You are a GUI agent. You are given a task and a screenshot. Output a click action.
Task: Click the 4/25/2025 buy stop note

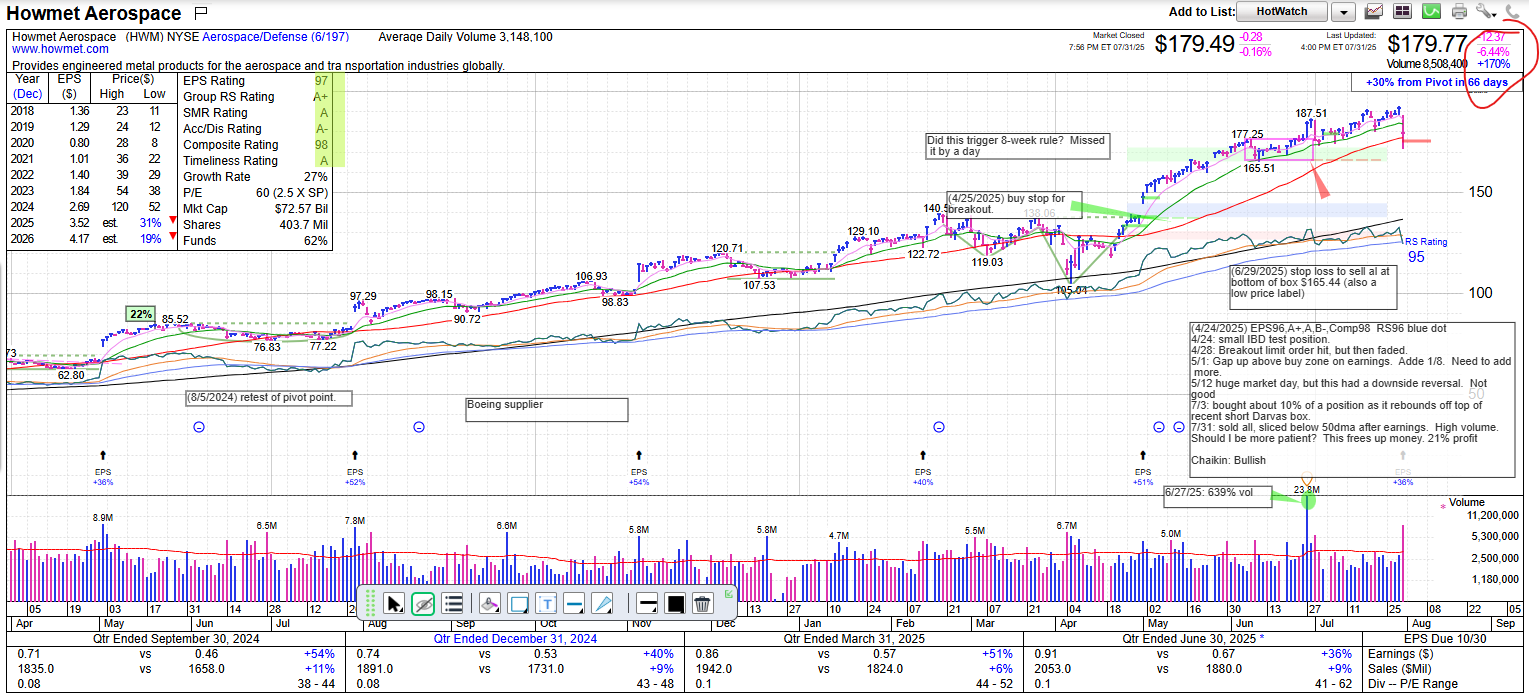1014,204
